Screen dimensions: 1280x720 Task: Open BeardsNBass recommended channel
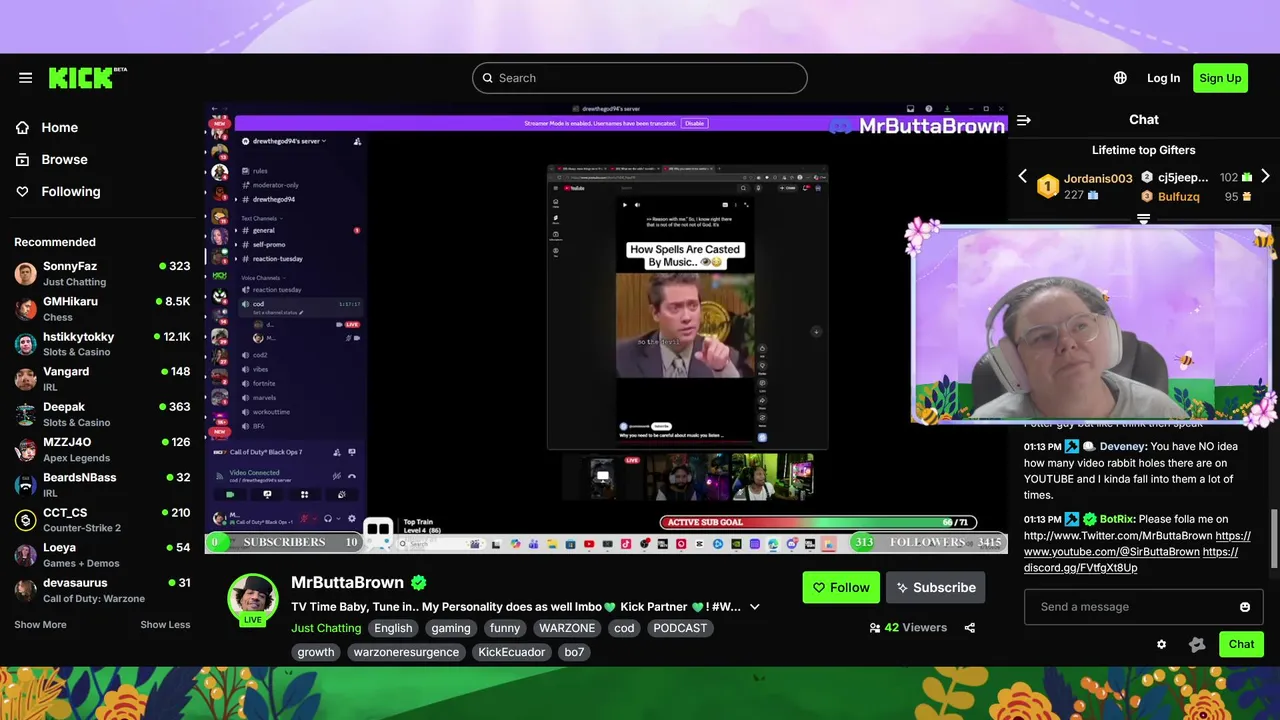(102, 485)
